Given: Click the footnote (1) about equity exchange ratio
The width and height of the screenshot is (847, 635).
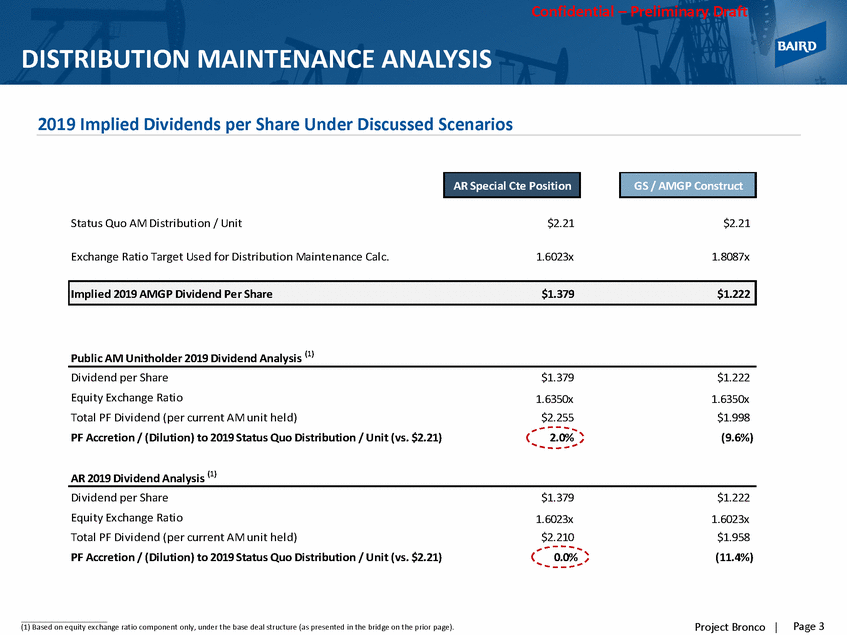Looking at the screenshot, I should 238,627.
